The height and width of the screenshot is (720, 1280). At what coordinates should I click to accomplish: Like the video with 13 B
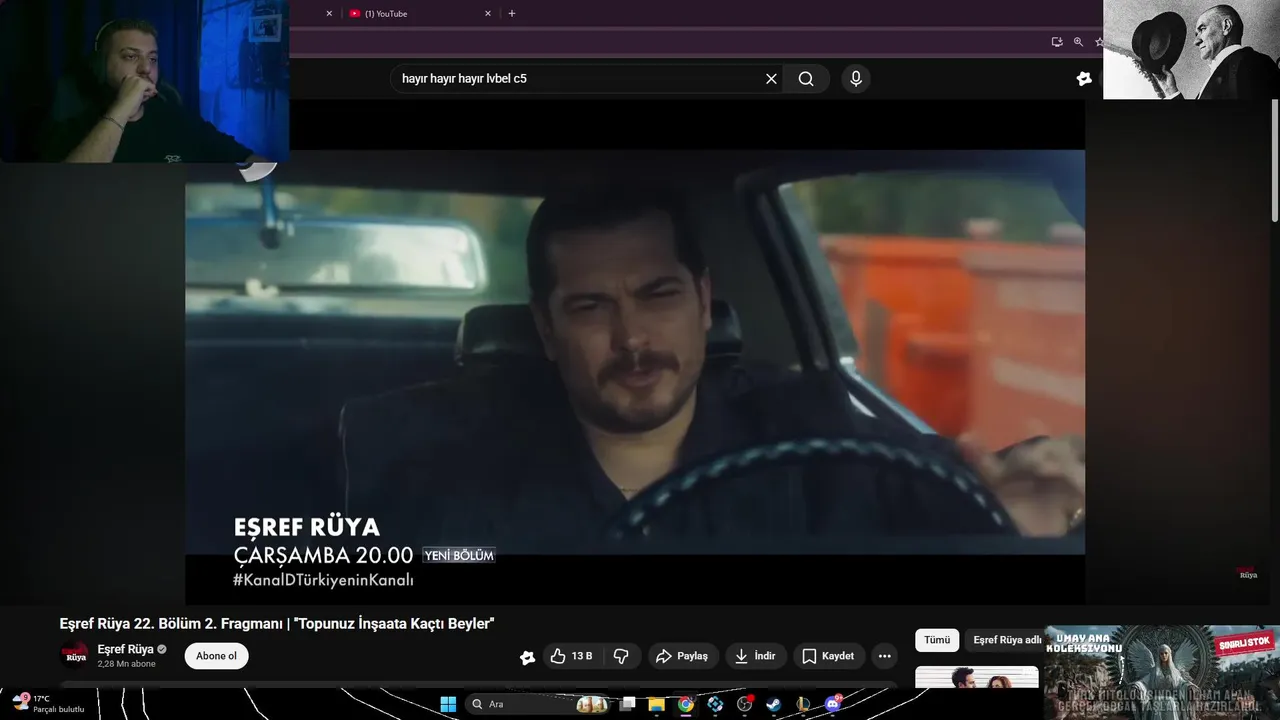coord(571,656)
